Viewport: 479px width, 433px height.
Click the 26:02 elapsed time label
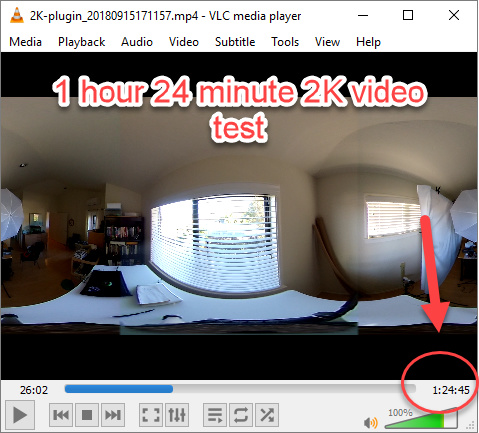tap(34, 390)
